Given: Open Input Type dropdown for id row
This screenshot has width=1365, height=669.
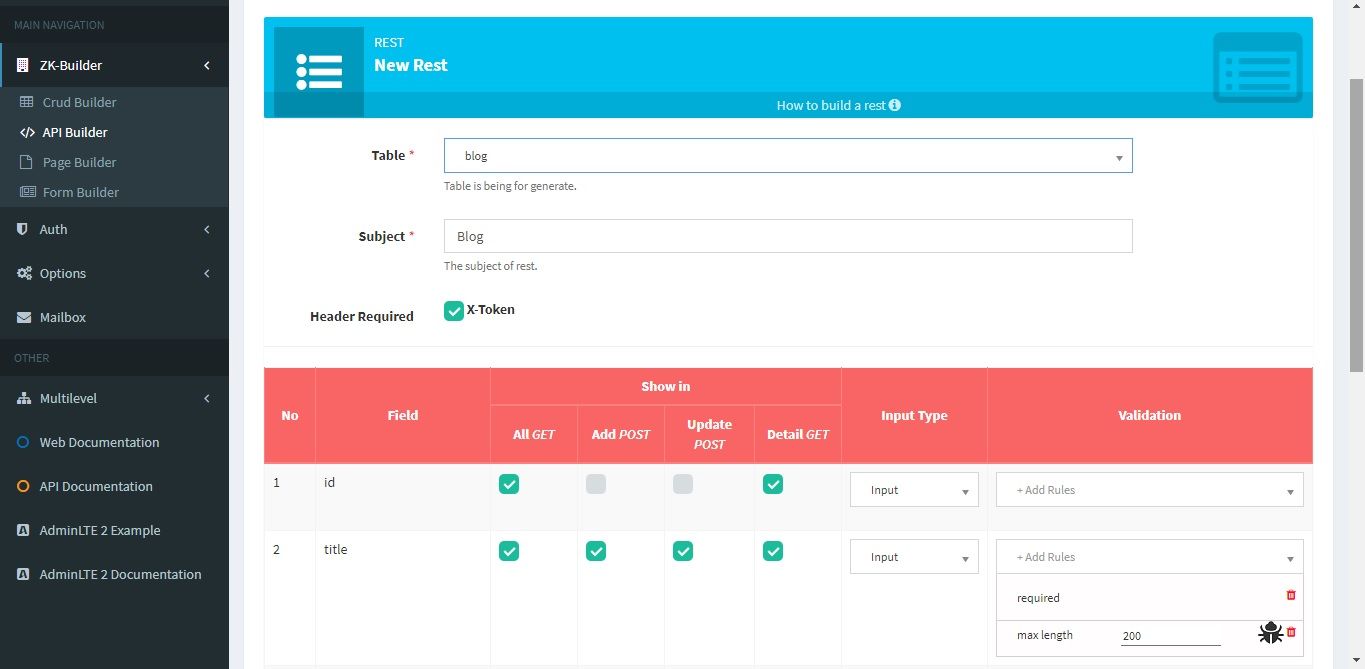Looking at the screenshot, I should click(x=914, y=490).
